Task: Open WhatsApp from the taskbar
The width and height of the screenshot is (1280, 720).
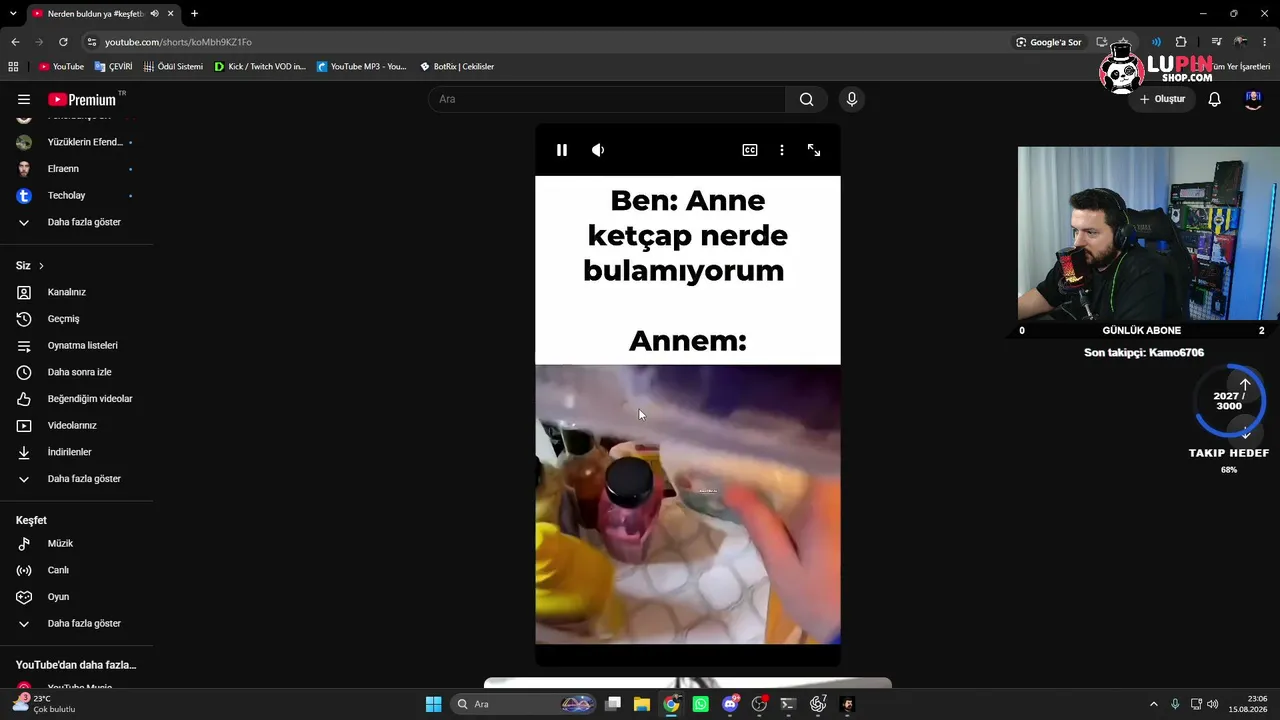Action: tap(701, 704)
